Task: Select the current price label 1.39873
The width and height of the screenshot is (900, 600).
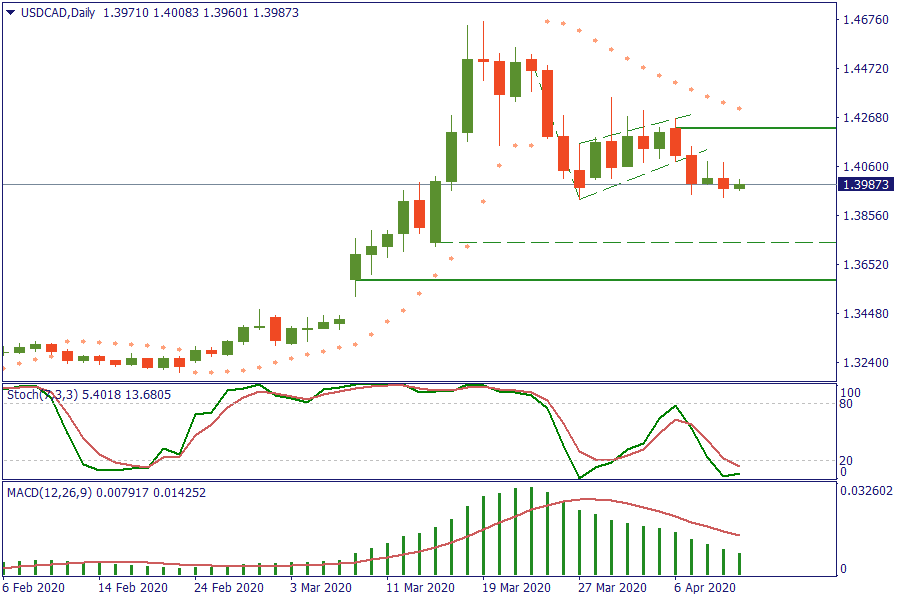Action: click(x=865, y=184)
